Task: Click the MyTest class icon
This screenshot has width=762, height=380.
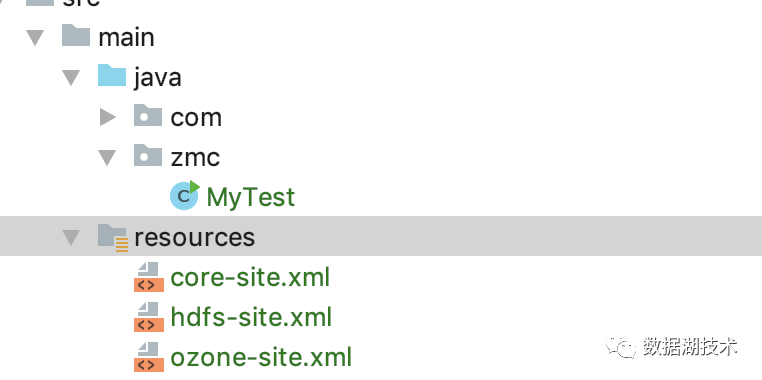Action: pos(185,195)
